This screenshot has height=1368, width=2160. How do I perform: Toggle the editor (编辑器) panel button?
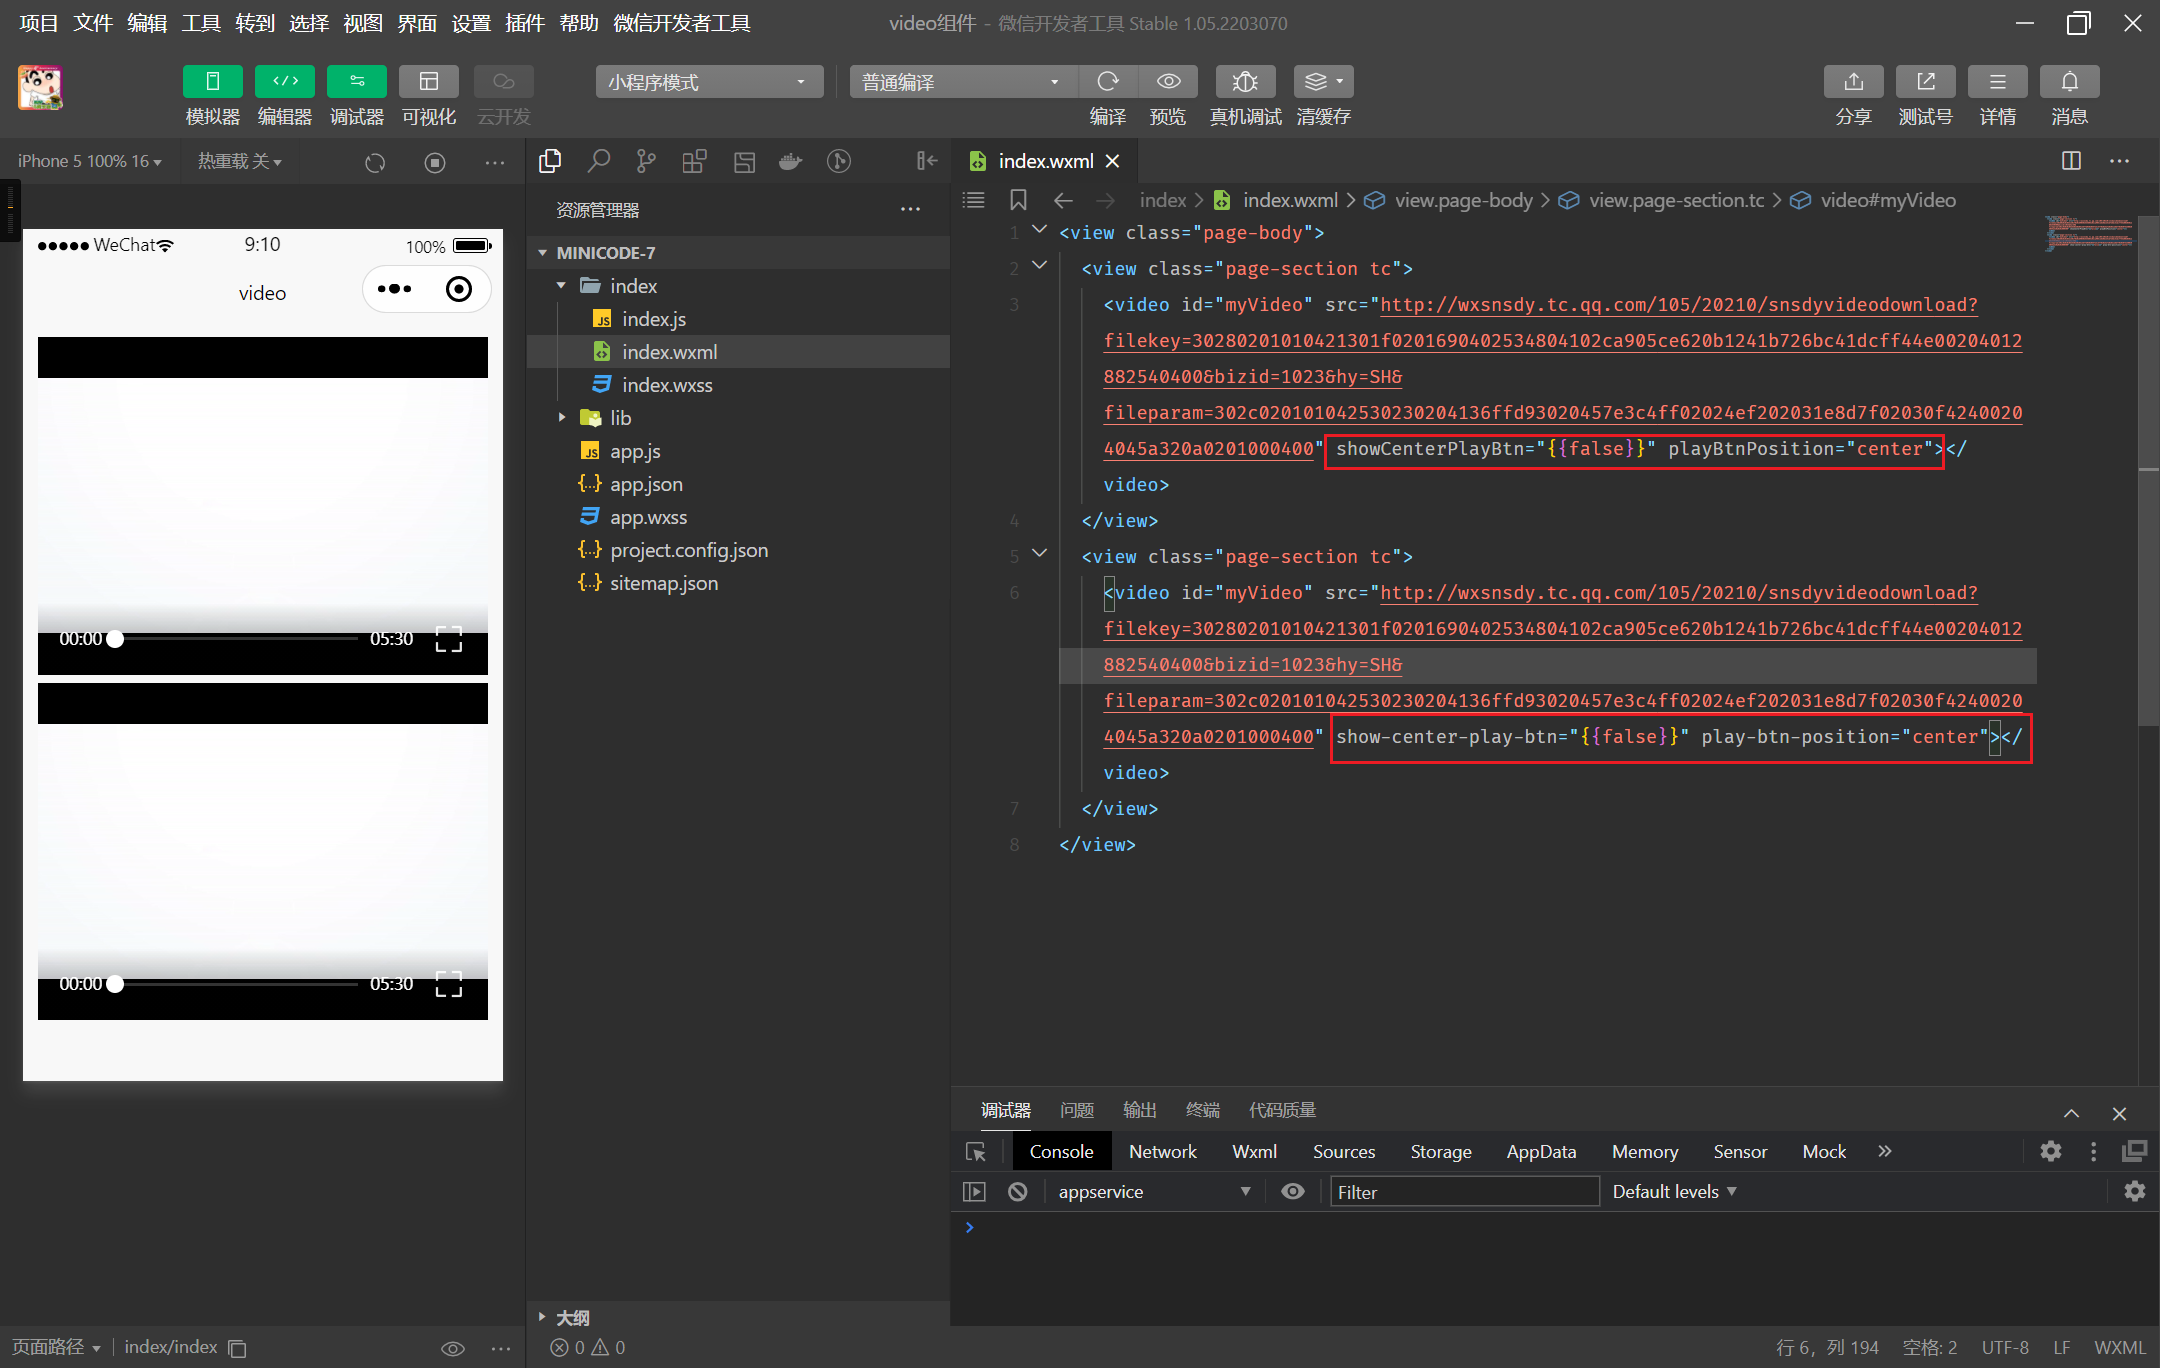pyautogui.click(x=284, y=81)
